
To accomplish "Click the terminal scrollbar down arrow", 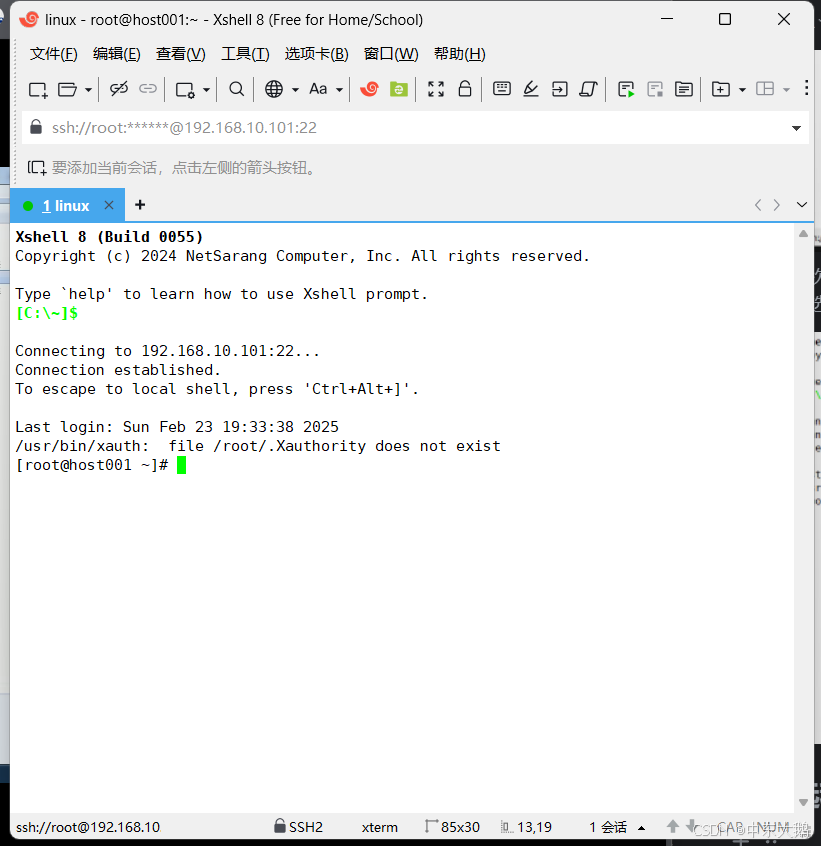I will (803, 802).
